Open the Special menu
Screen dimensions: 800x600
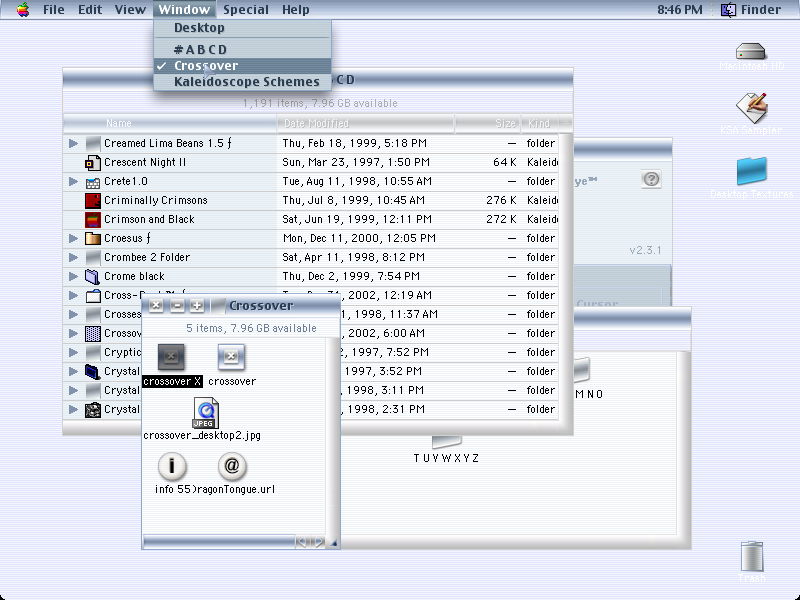tap(245, 10)
